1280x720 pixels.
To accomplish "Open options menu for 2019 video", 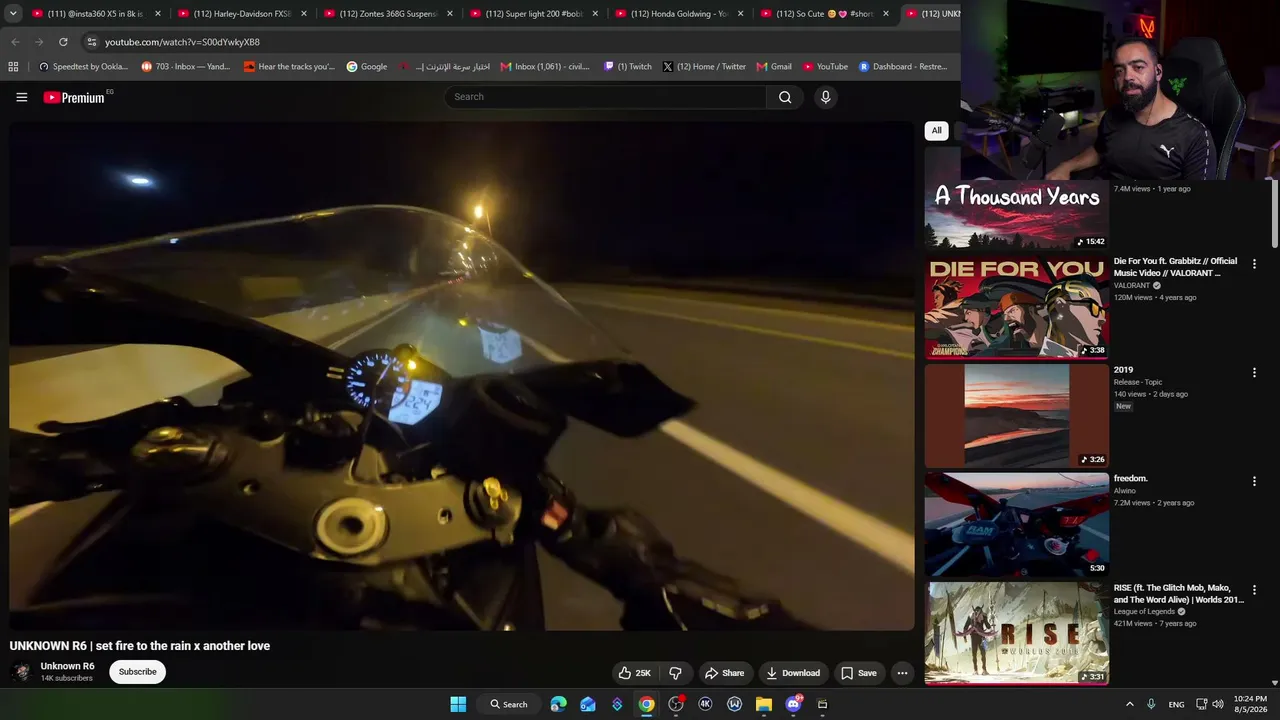I will 1254,373.
